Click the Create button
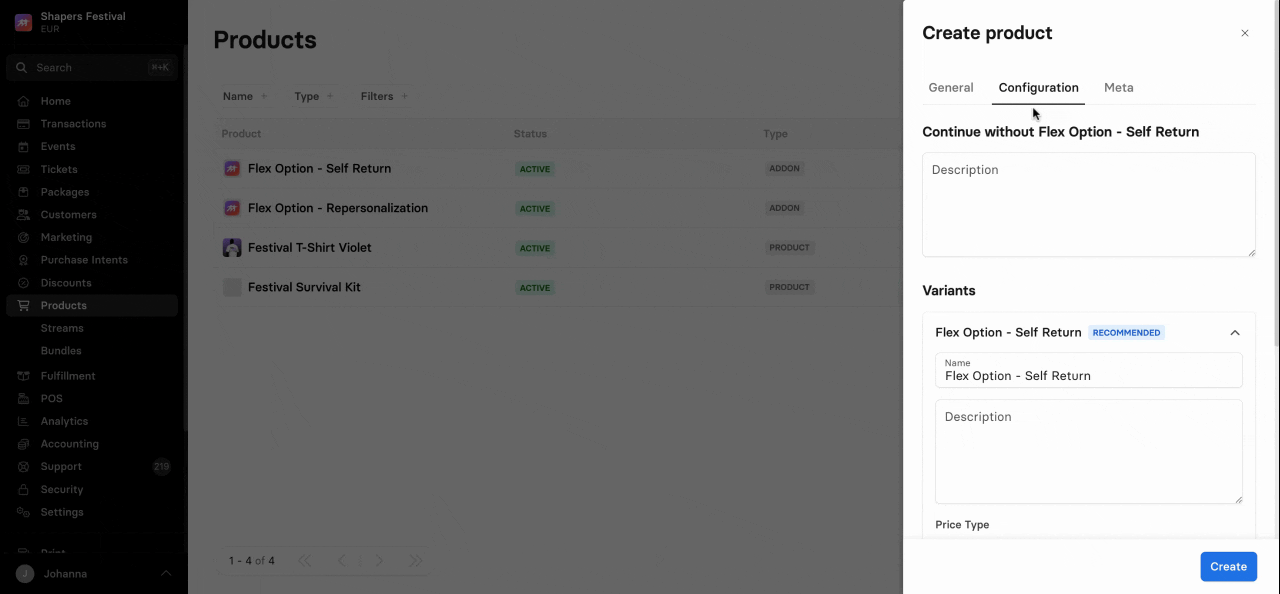Viewport: 1280px width, 594px height. pos(1228,566)
